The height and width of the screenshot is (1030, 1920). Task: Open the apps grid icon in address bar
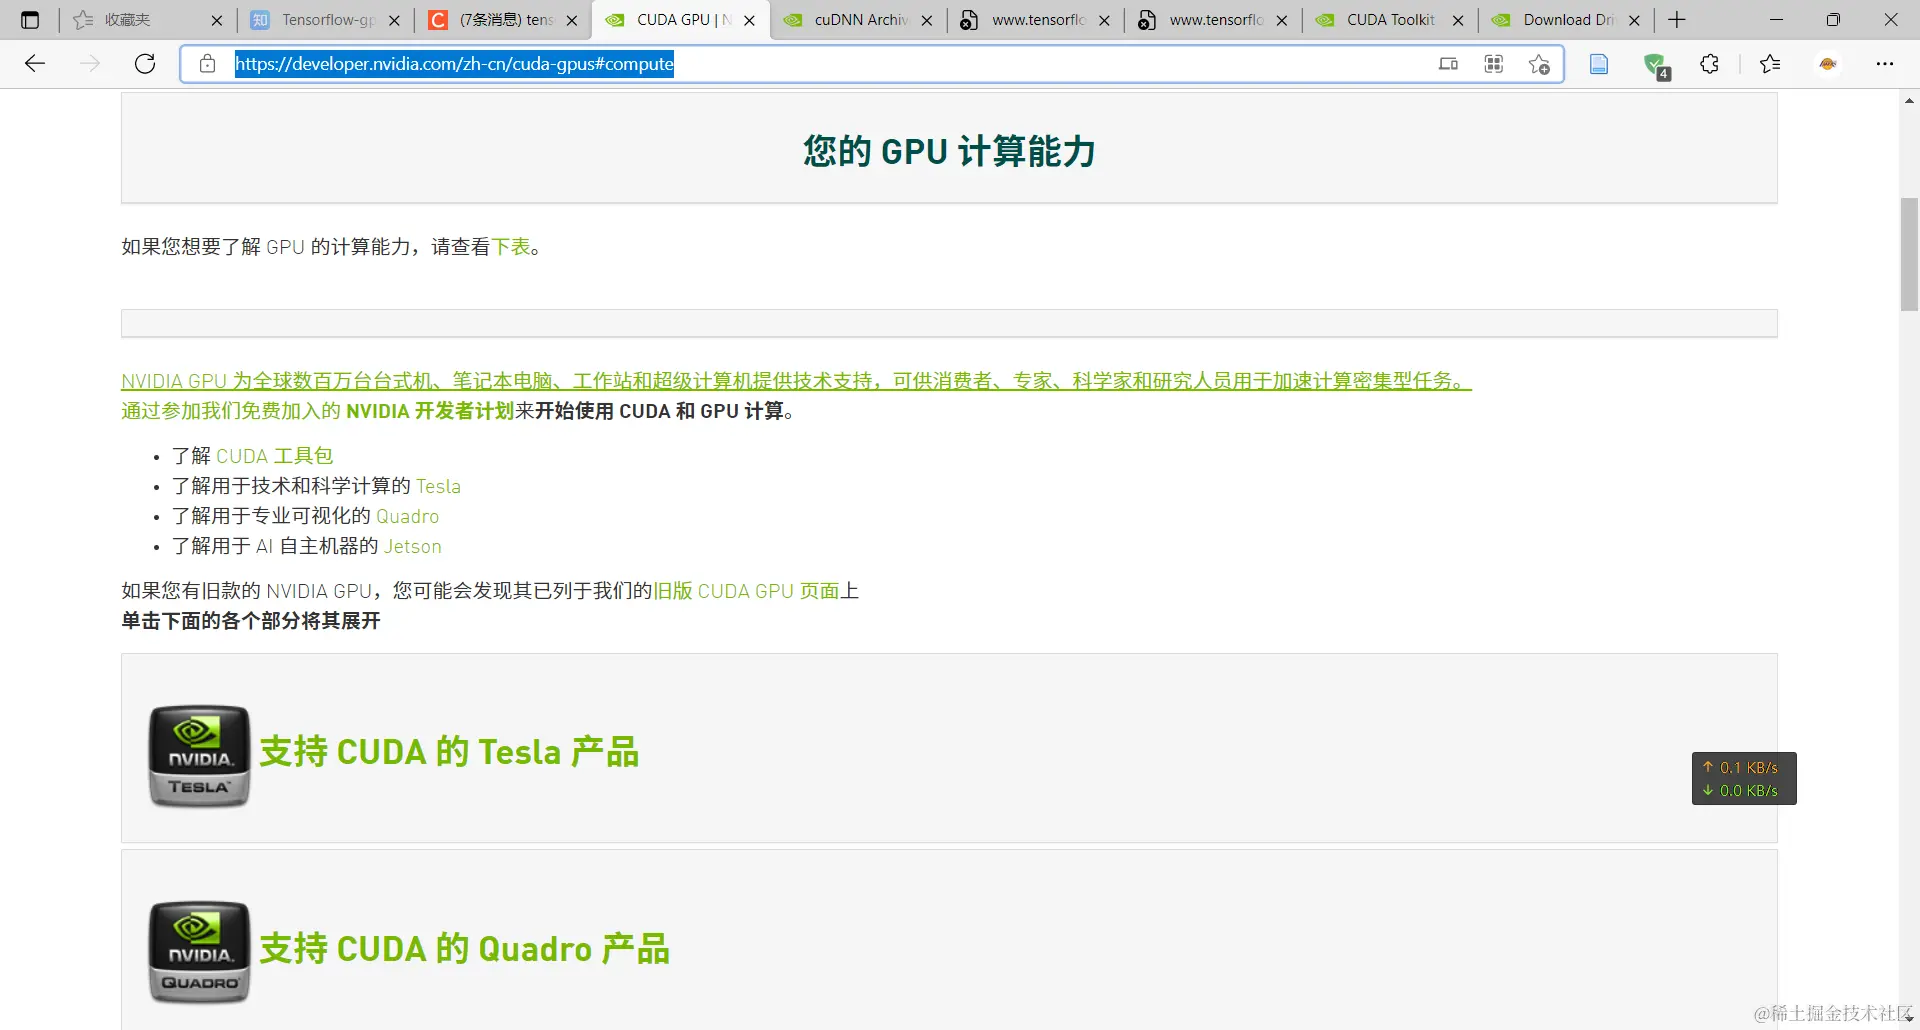[1494, 64]
